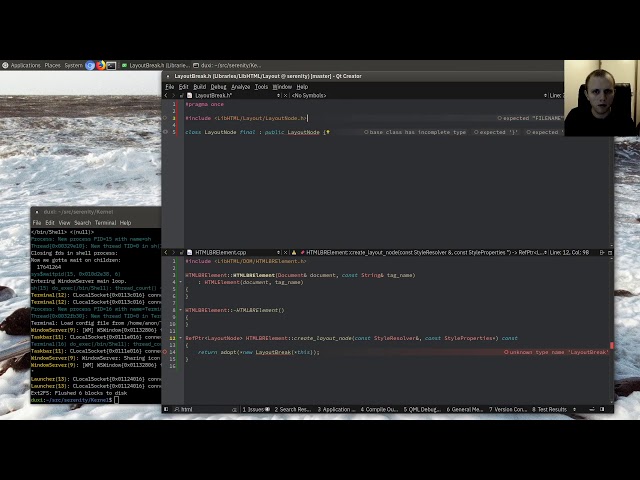Close the LayoutBreak.h document
This screenshot has height=480, width=640.
point(285,96)
